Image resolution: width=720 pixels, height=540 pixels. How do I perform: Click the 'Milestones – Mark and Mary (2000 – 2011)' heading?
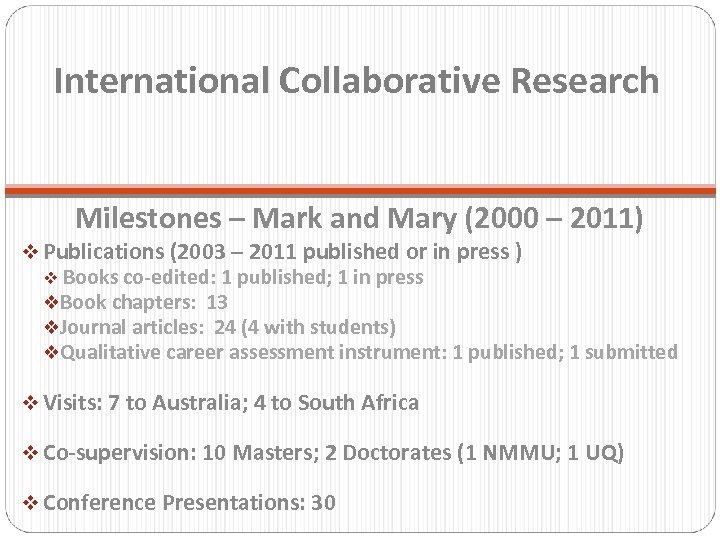tap(359, 218)
